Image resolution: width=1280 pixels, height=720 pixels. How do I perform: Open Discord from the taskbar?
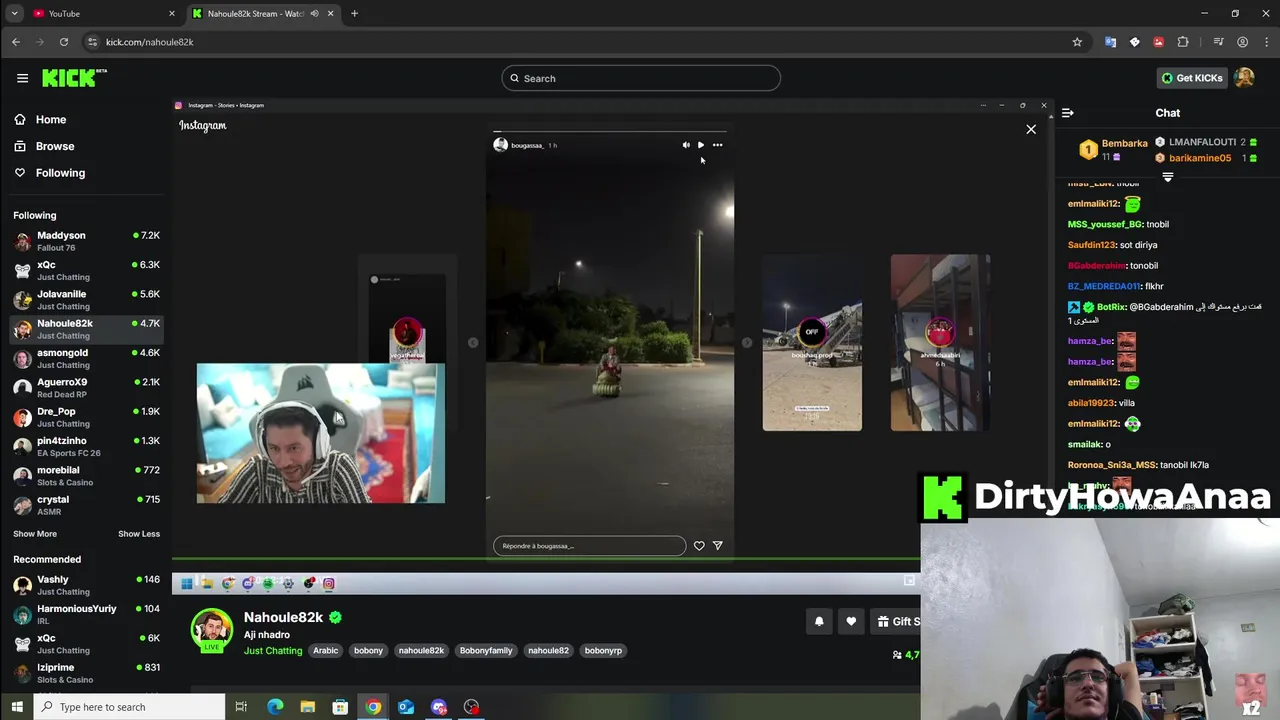438,707
